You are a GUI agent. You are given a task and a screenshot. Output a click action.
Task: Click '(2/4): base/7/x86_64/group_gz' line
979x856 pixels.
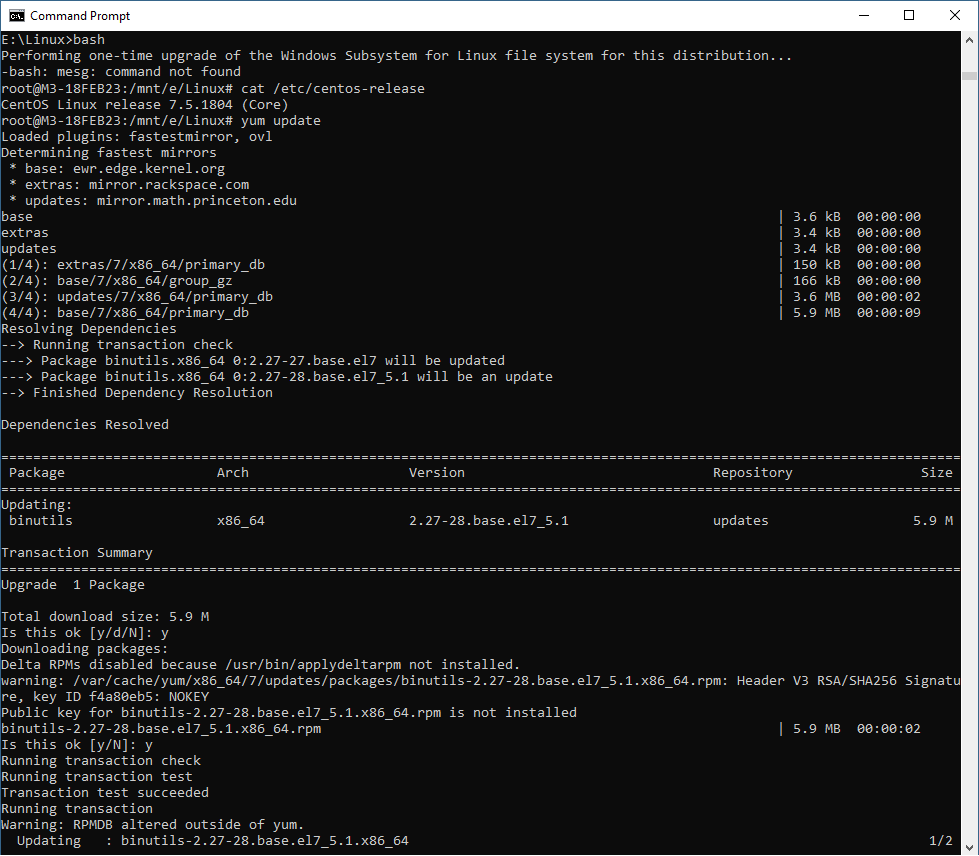(x=117, y=281)
